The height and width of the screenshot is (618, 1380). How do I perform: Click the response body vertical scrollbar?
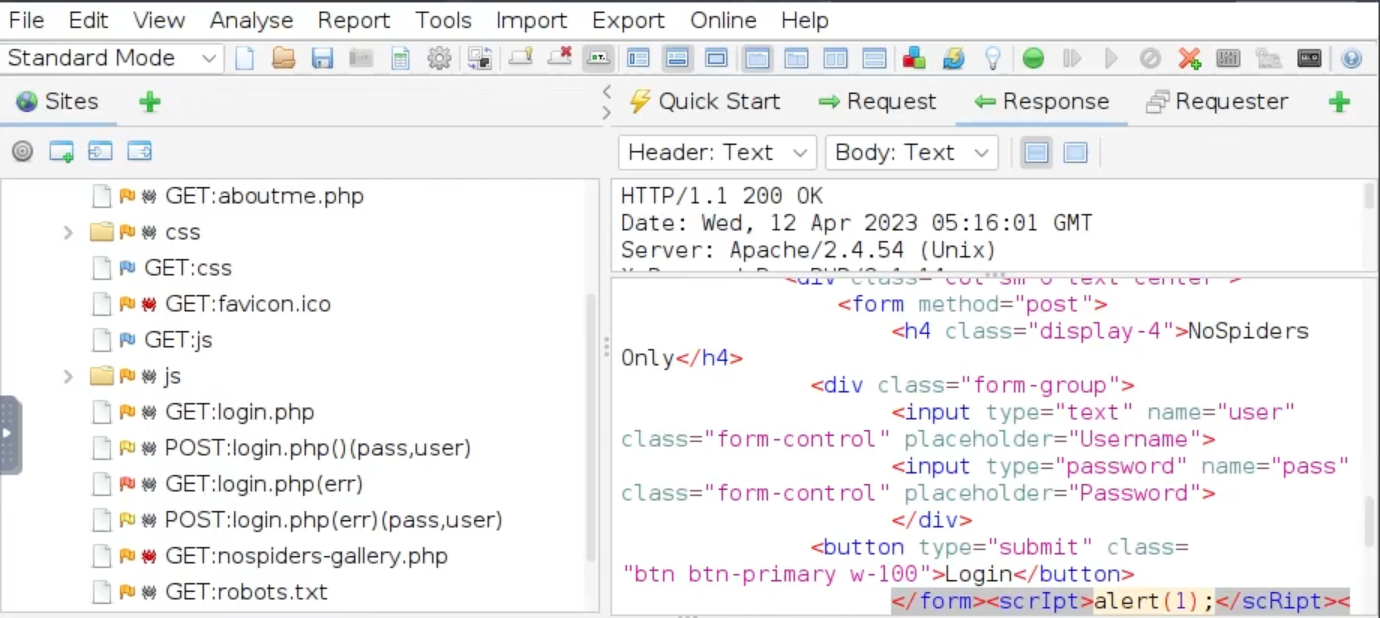pos(1370,523)
